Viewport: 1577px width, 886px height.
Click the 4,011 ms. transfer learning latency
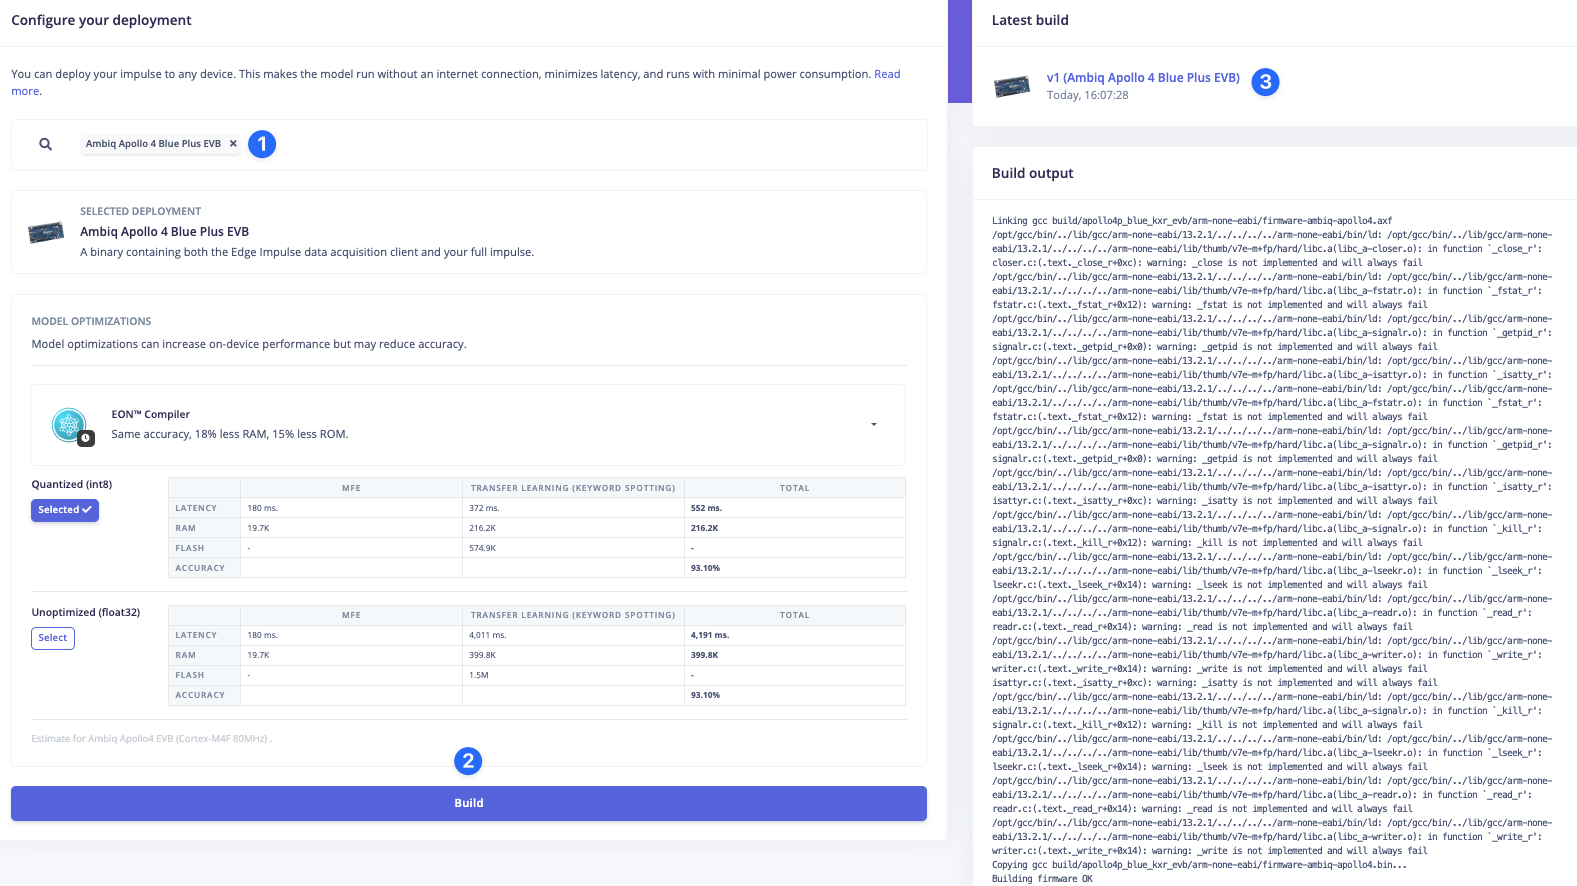click(x=488, y=635)
